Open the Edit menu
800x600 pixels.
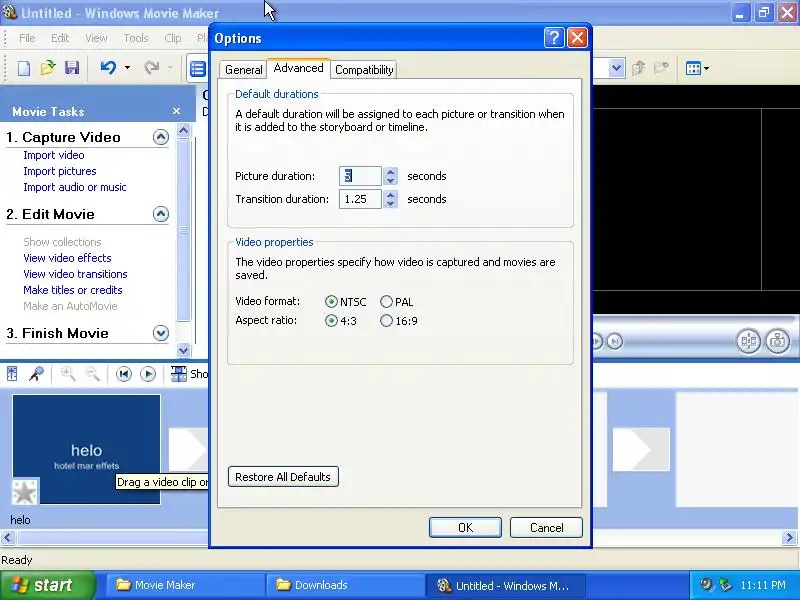pyautogui.click(x=60, y=38)
